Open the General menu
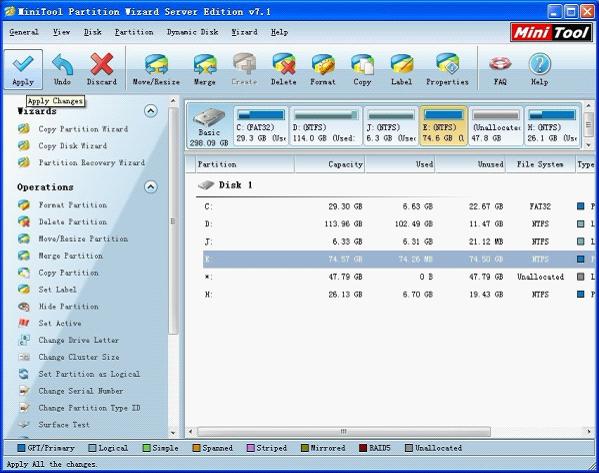The width and height of the screenshot is (599, 473). [x=24, y=32]
